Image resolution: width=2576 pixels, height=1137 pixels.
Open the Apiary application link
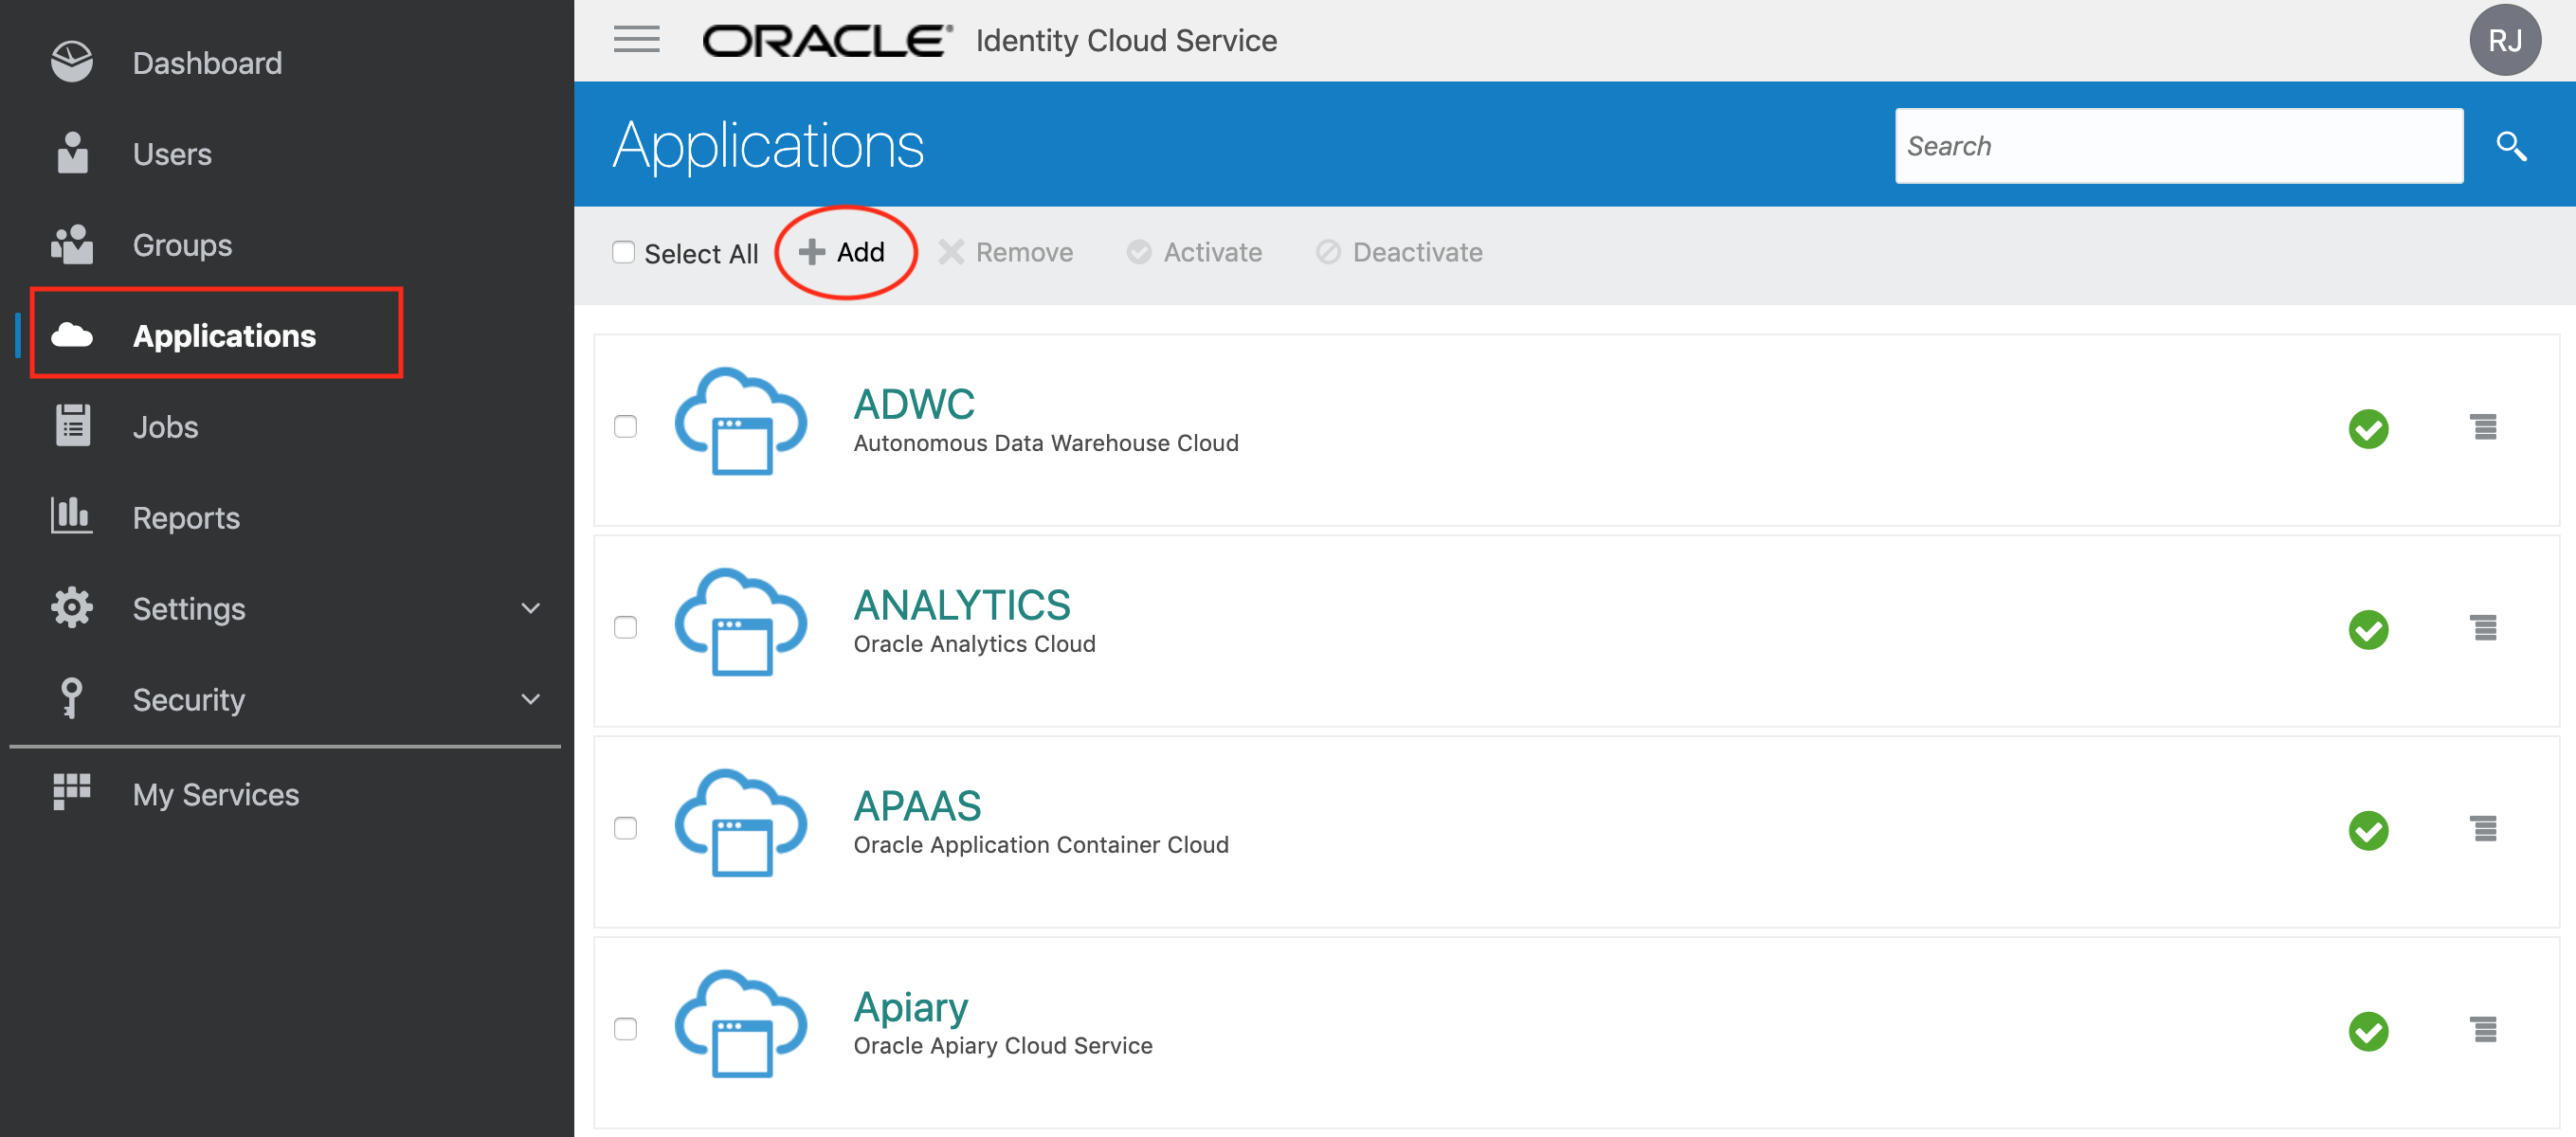(910, 1007)
